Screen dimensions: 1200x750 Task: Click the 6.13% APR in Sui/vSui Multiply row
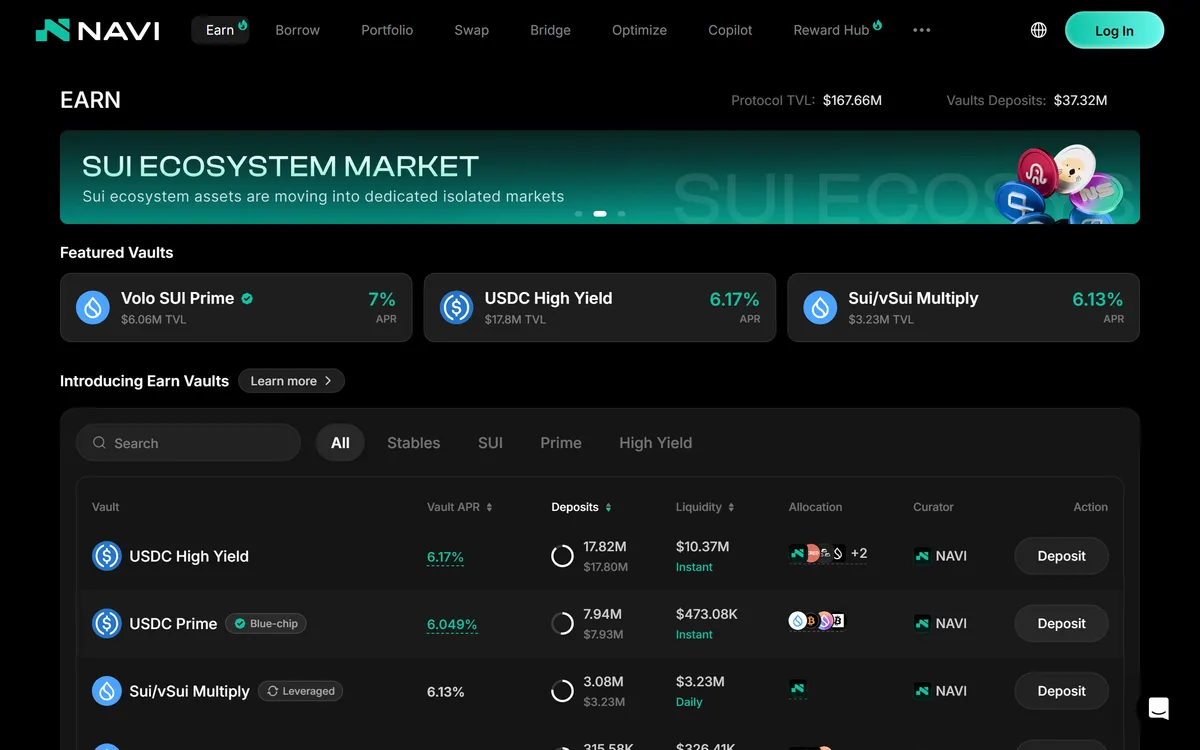pos(446,691)
